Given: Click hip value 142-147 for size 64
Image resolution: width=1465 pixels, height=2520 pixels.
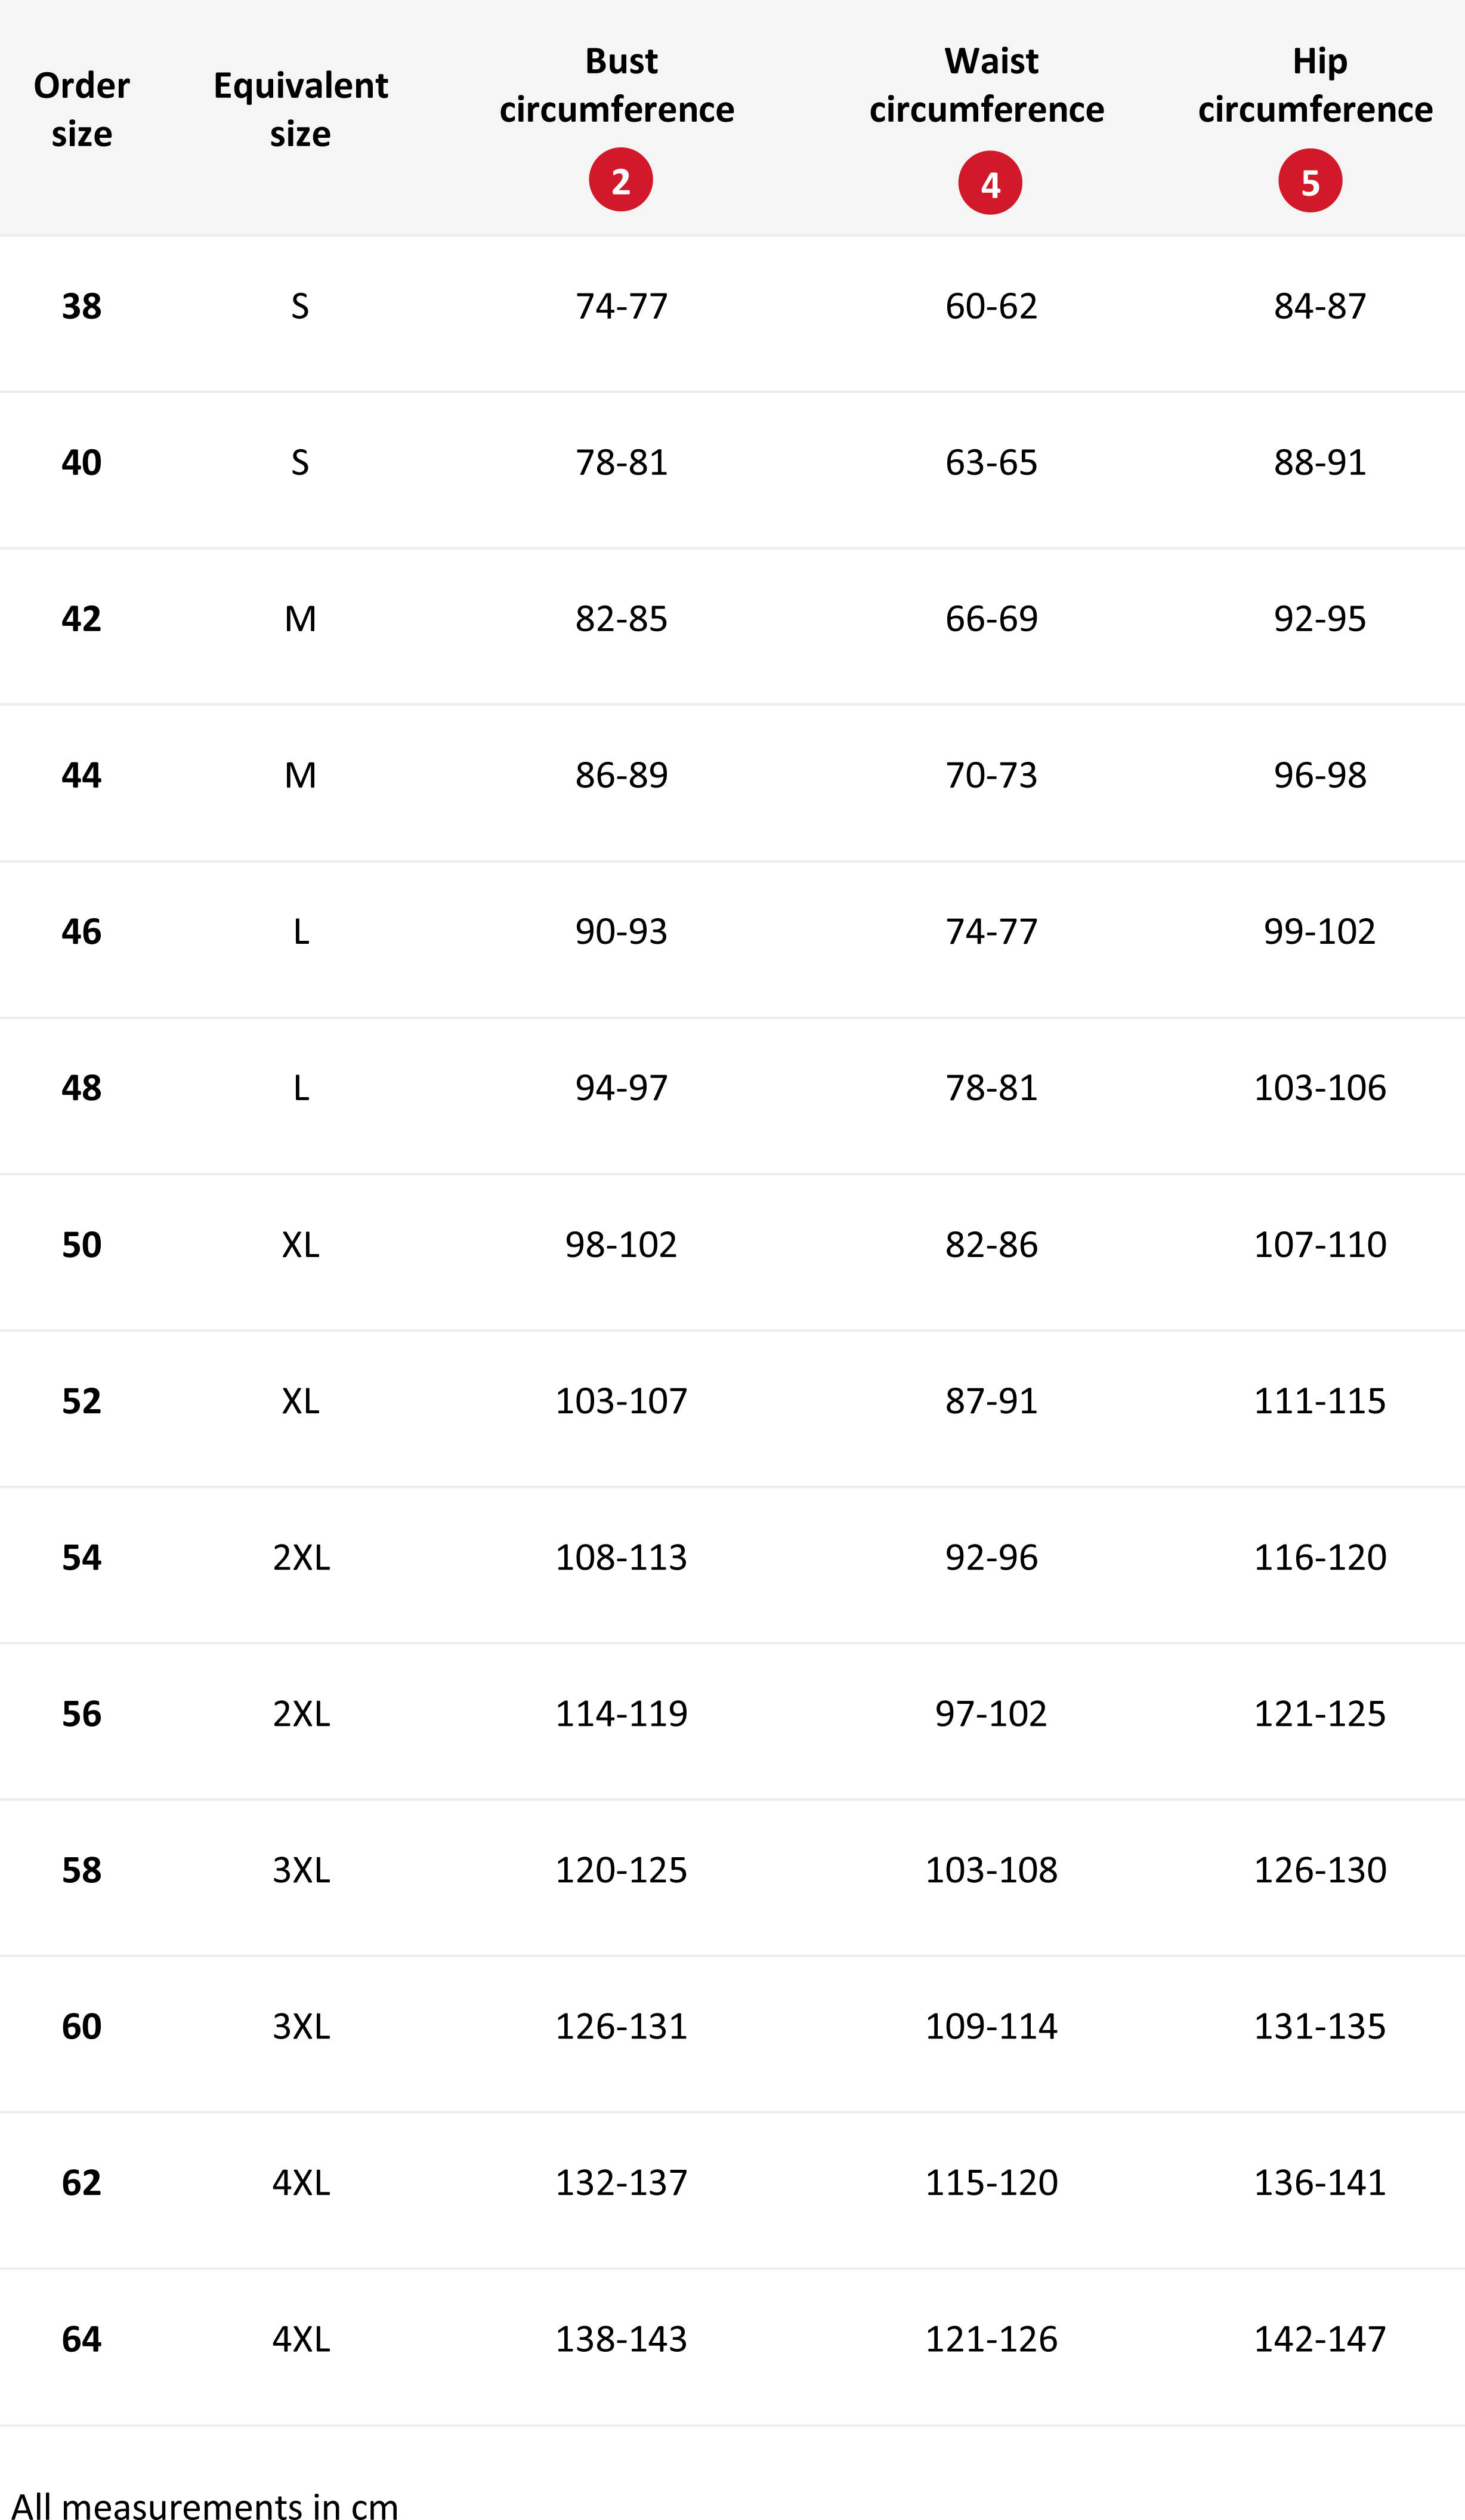Looking at the screenshot, I should pos(1320,2340).
